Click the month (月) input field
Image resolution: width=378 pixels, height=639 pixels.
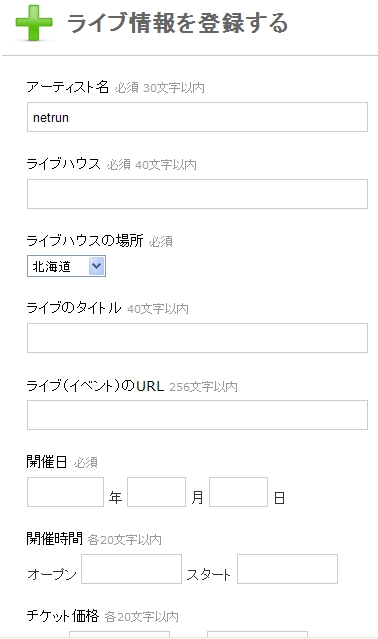click(156, 492)
